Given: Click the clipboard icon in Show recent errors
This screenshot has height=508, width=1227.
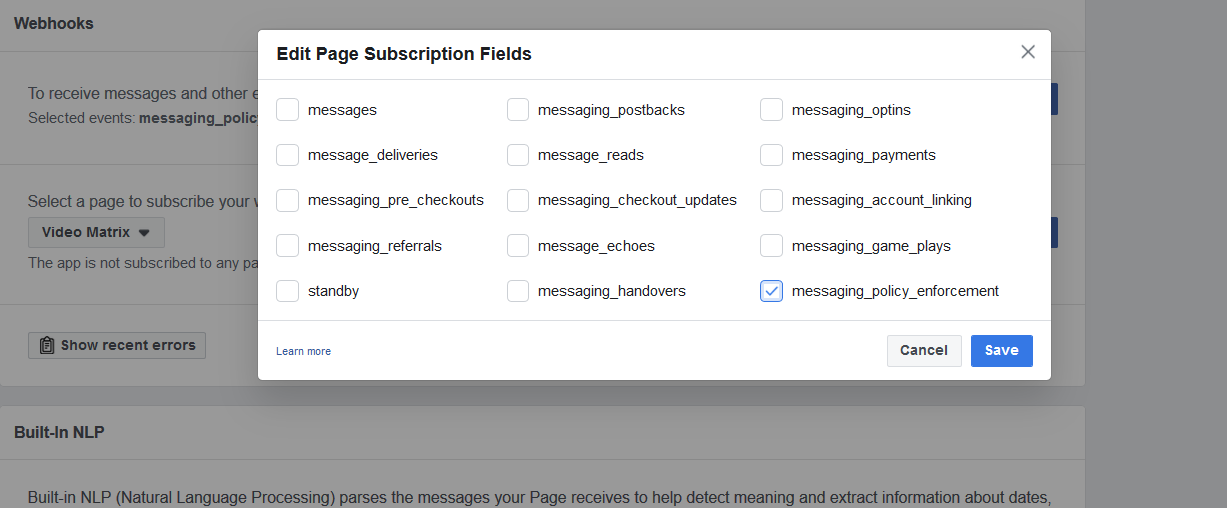Looking at the screenshot, I should click(x=47, y=345).
